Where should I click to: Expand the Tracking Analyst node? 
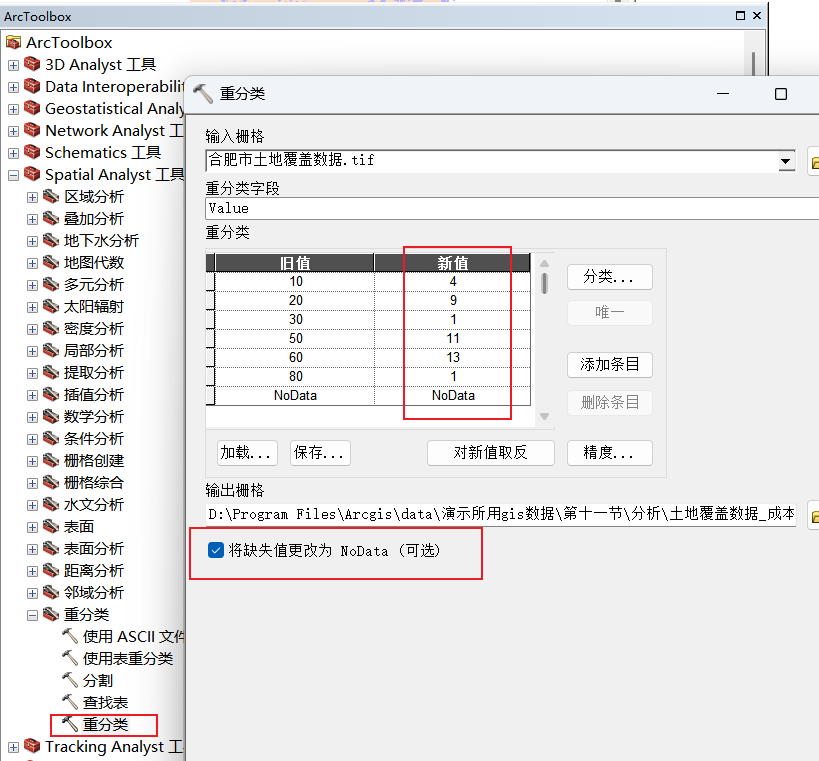pyautogui.click(x=13, y=747)
